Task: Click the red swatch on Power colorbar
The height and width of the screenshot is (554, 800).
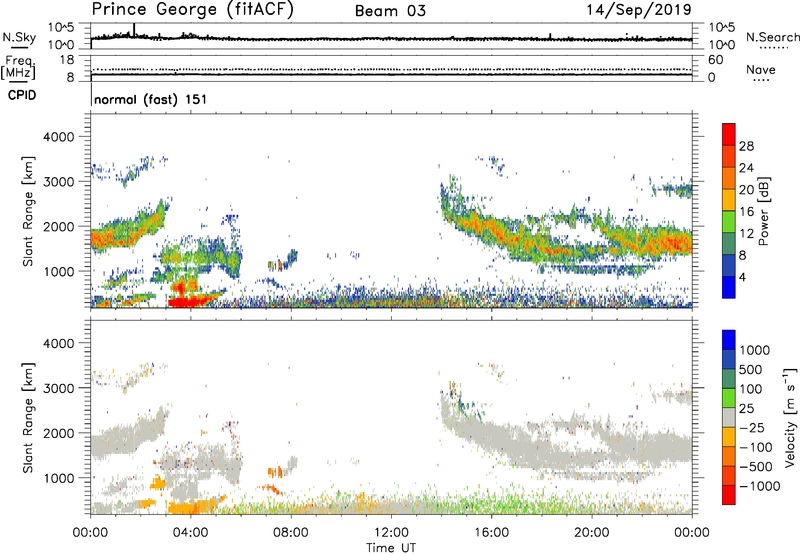Action: [729, 134]
